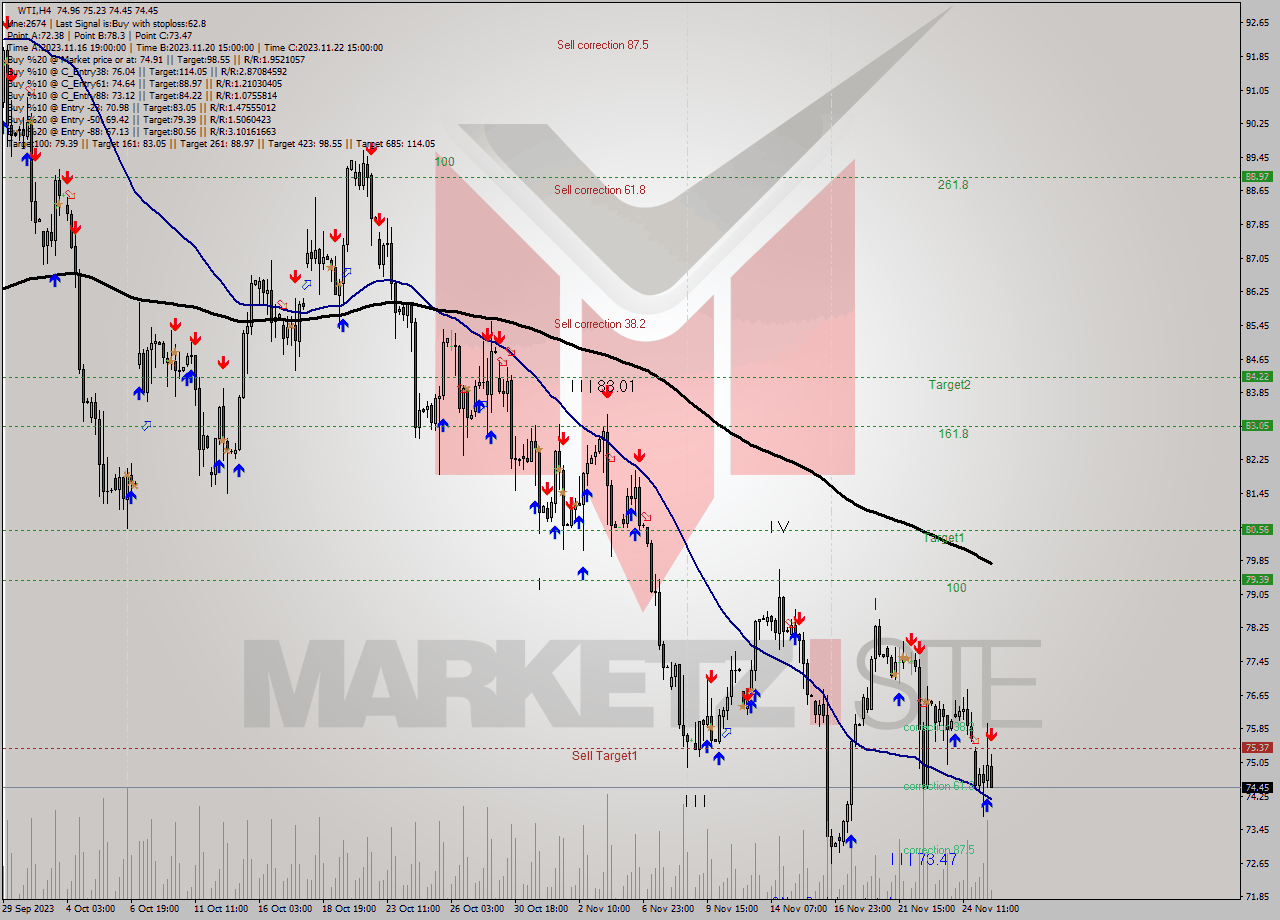Click the 88.97 green price tag
This screenshot has width=1280, height=920.
[1257, 177]
